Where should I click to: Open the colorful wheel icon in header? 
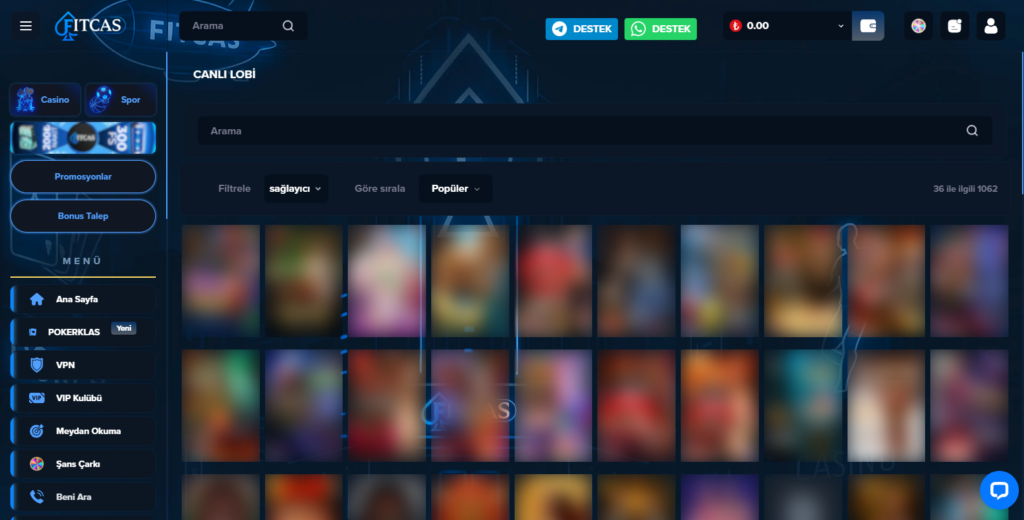coord(918,26)
